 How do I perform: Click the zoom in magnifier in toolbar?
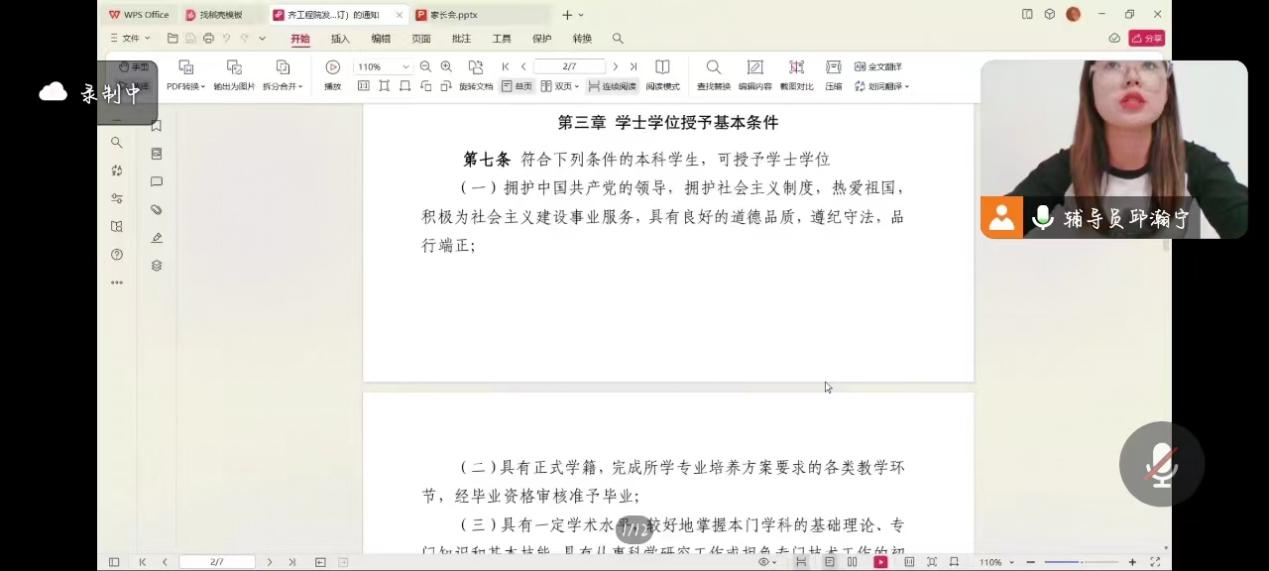coord(446,67)
